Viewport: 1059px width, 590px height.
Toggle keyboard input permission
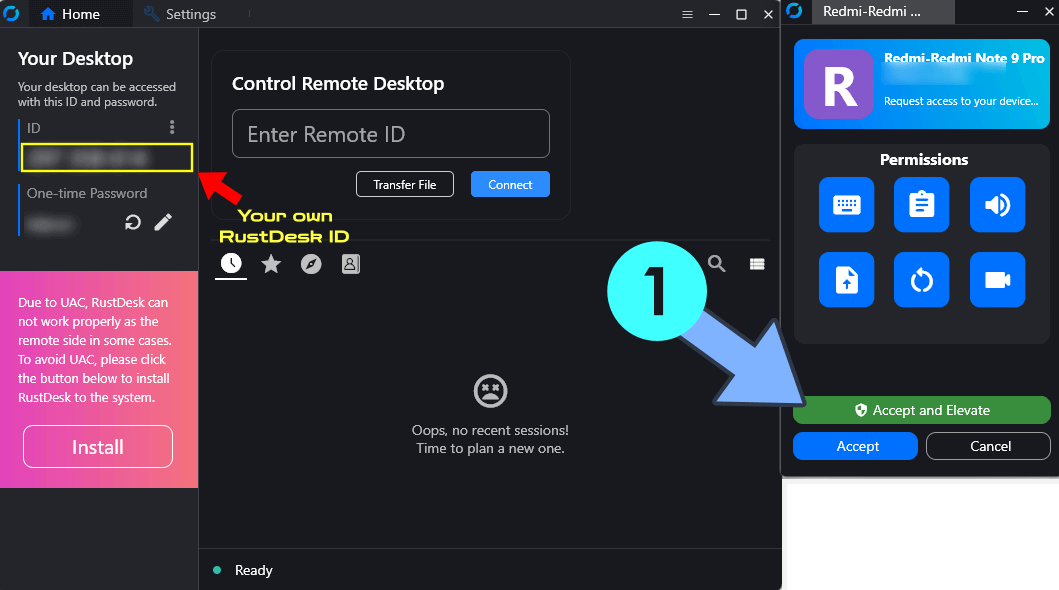(846, 205)
